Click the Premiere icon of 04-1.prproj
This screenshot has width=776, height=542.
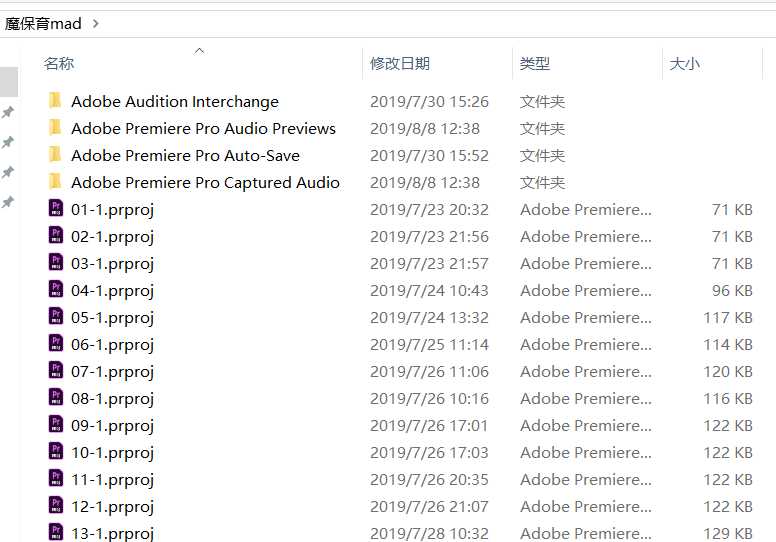[x=56, y=290]
